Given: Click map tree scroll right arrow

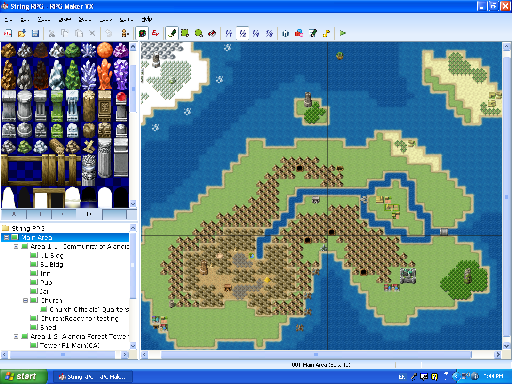Looking at the screenshot, I should (x=125, y=355).
